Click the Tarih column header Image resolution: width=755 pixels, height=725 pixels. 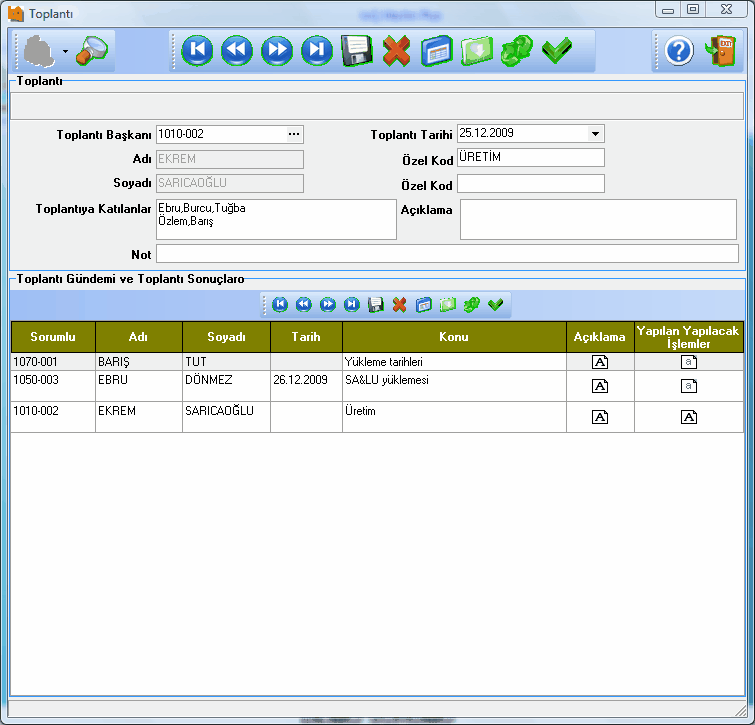pyautogui.click(x=306, y=337)
